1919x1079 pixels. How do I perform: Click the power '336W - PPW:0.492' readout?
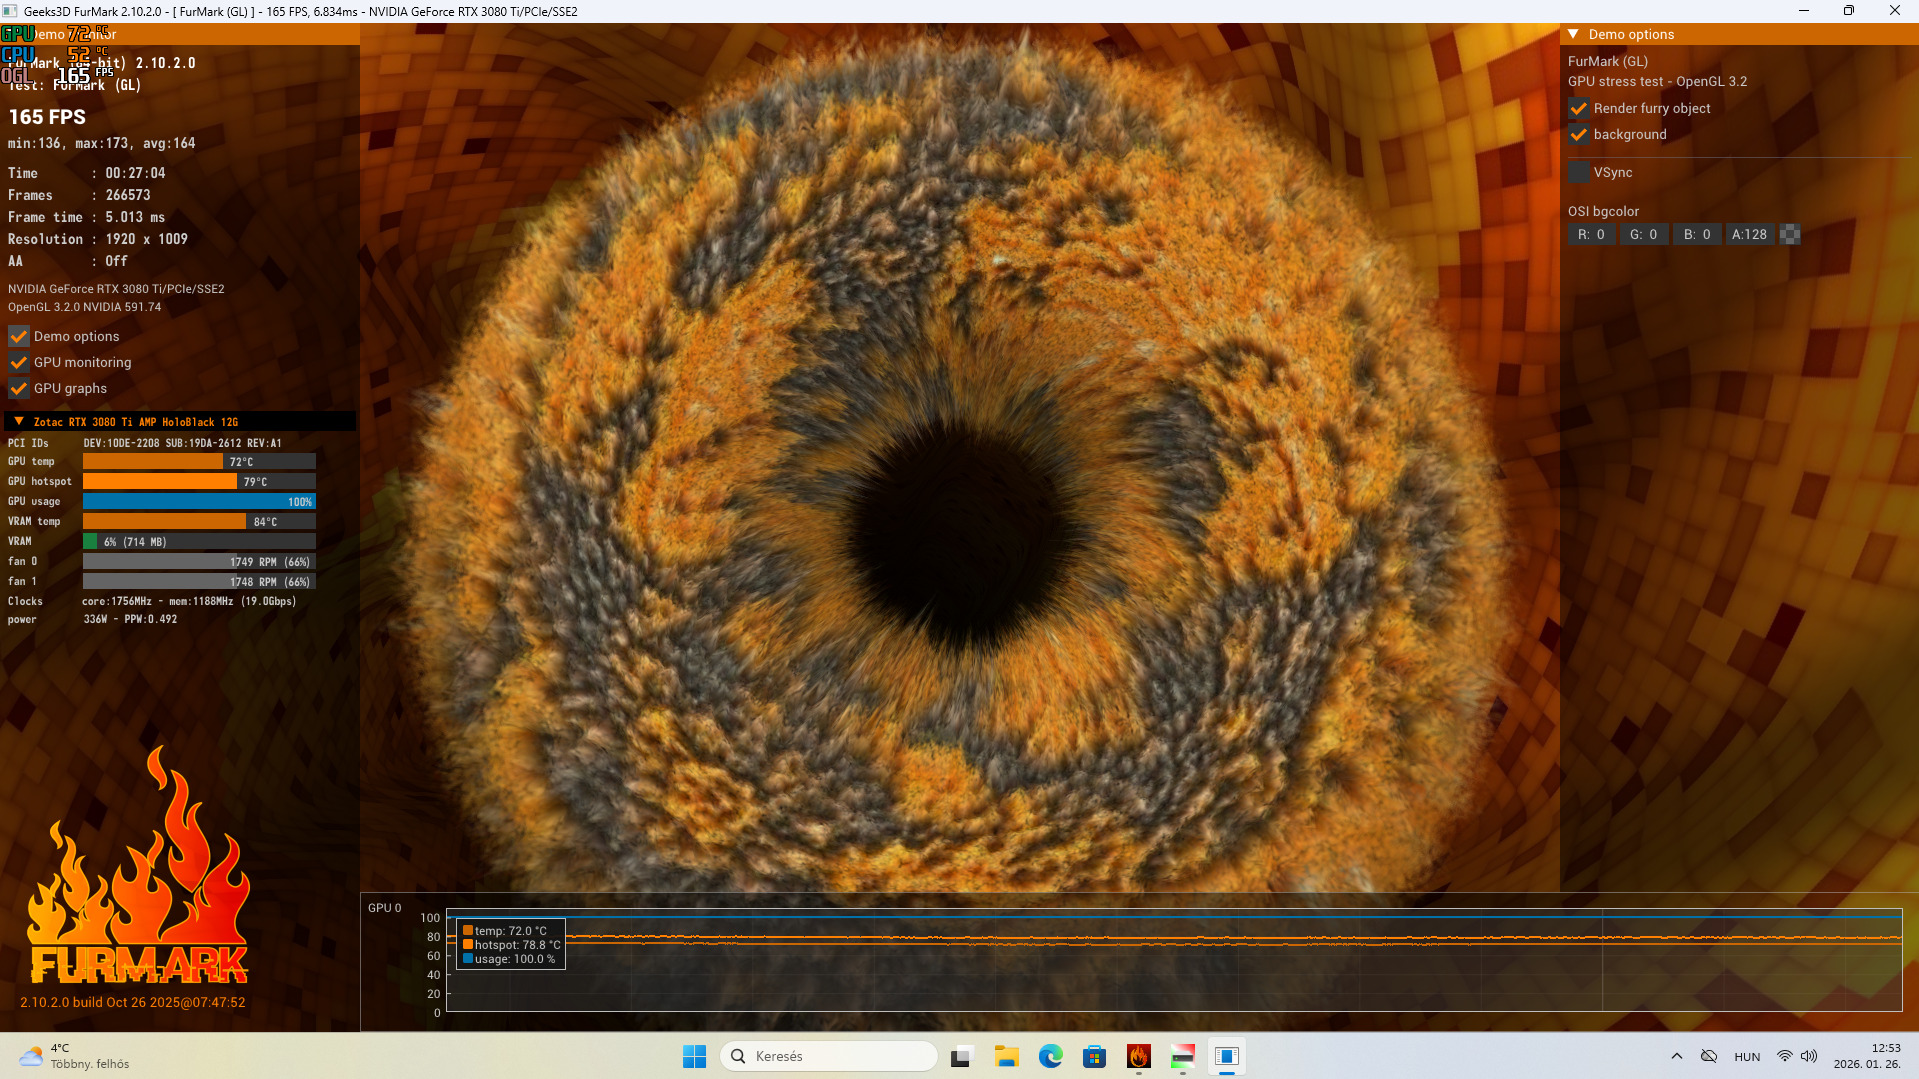click(130, 619)
